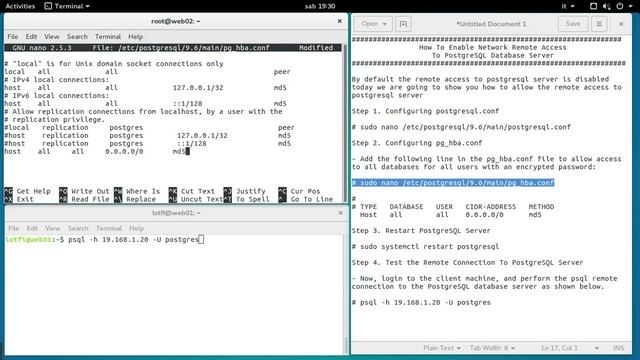The height and width of the screenshot is (360, 640).
Task: Close the Untitled Document 1 editor window
Action: (621, 24)
